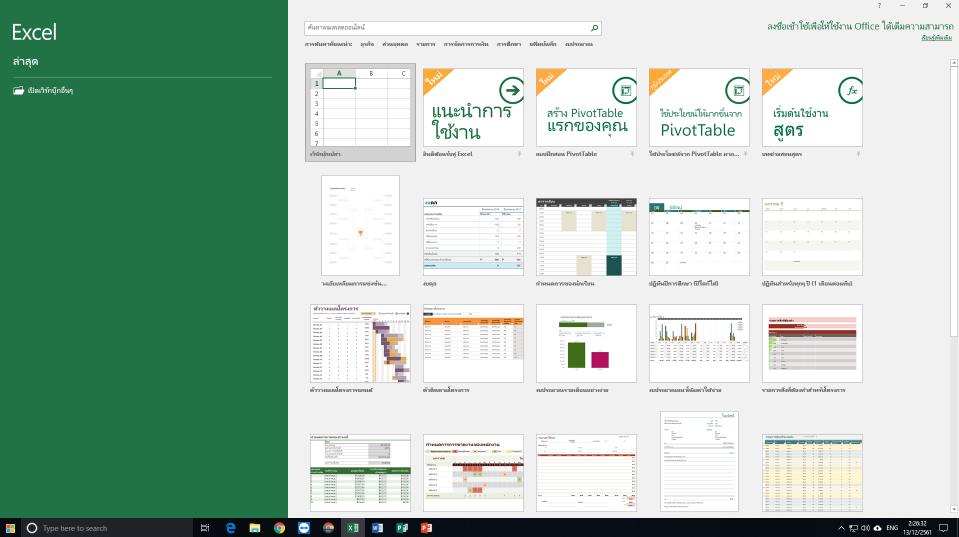Open the get more from PivotTable tutorial
Viewport: 959px width, 537px height.
point(699,107)
